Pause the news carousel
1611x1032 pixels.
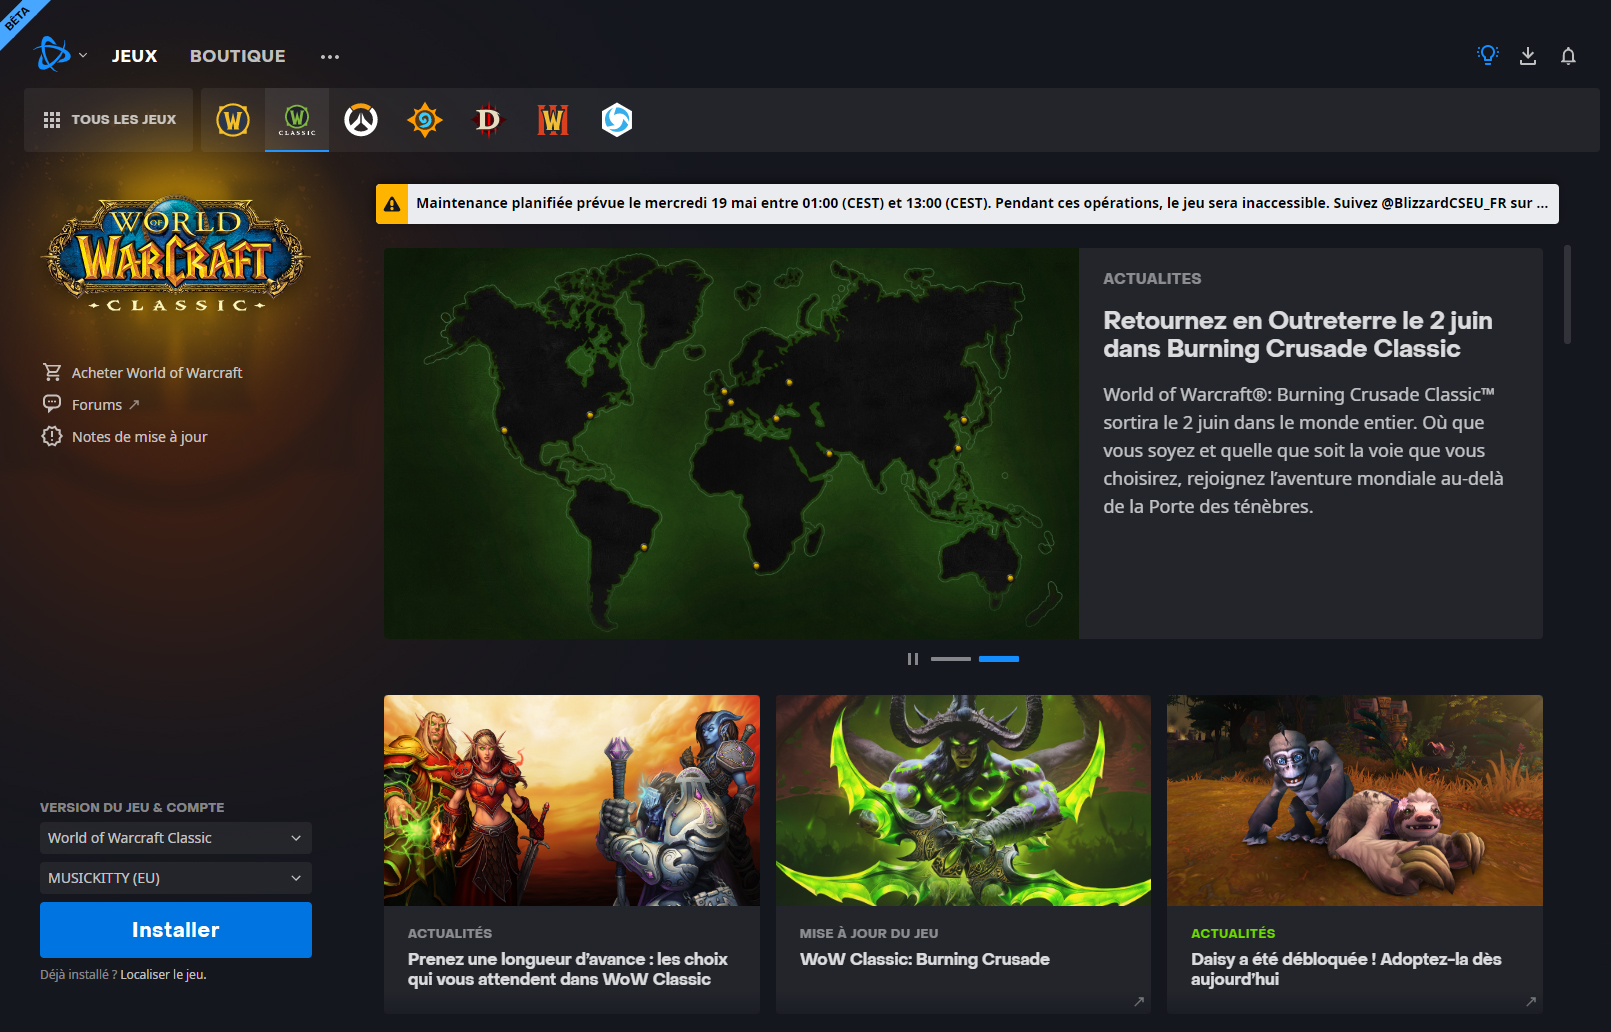pos(912,659)
